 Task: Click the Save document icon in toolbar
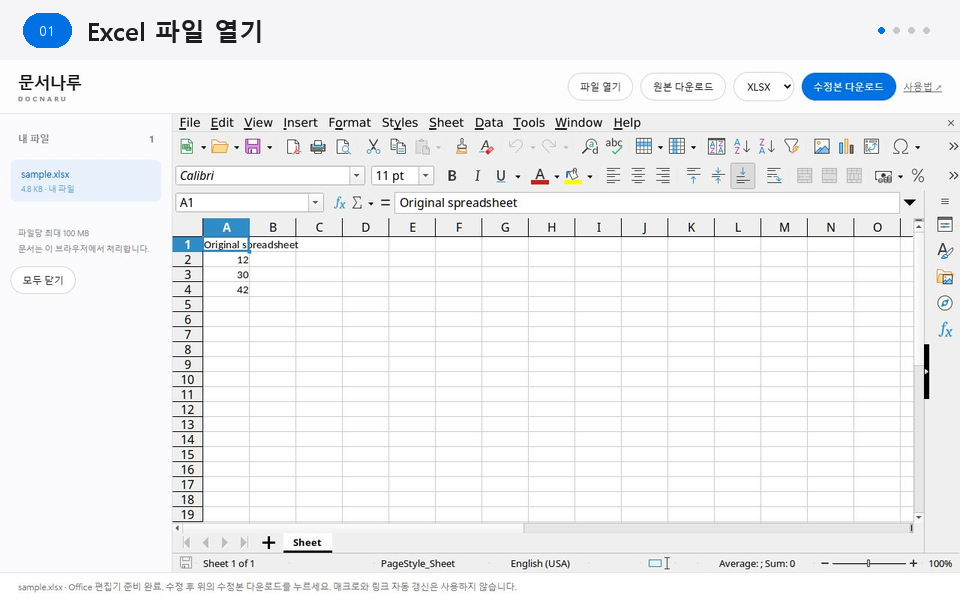pyautogui.click(x=252, y=146)
